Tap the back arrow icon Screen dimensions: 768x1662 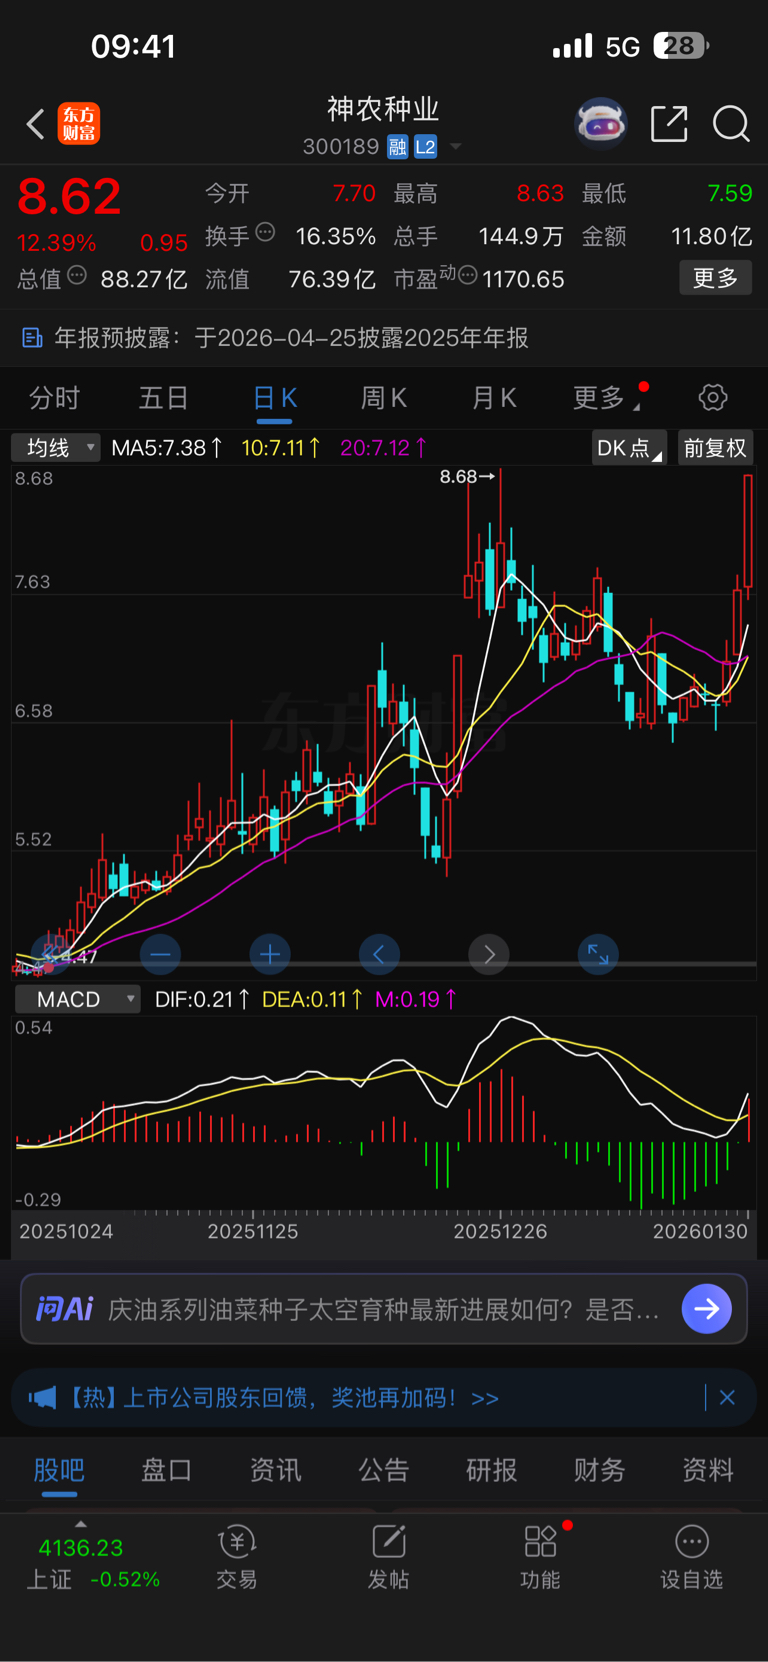pos(35,124)
